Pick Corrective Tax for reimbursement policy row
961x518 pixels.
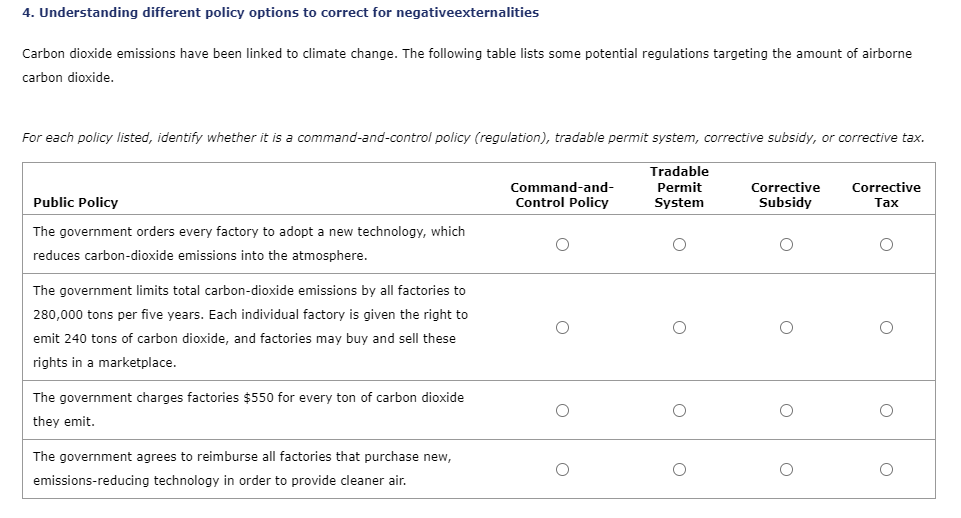pos(886,469)
